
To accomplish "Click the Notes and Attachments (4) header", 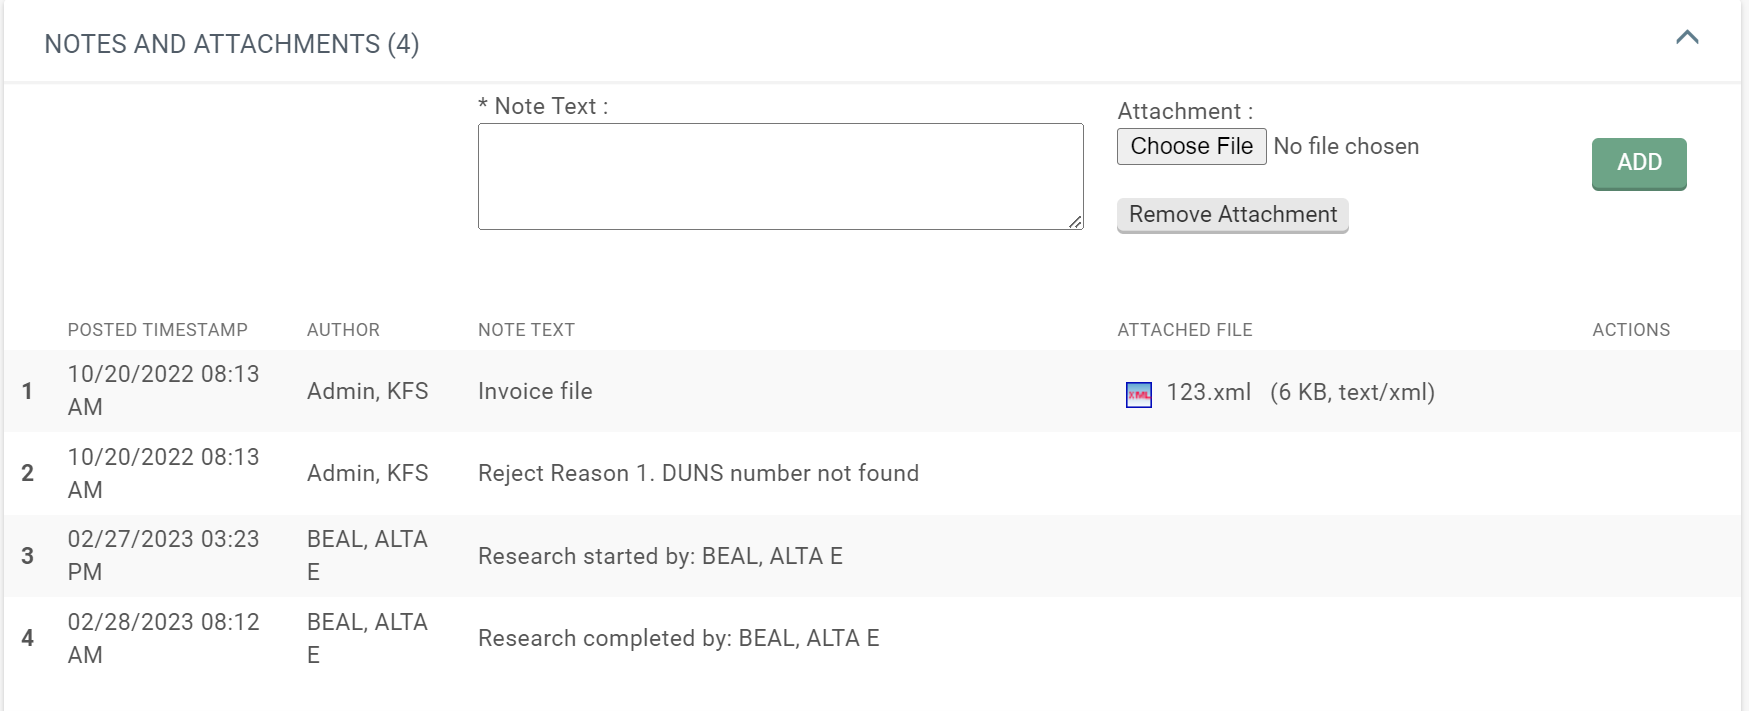I will (x=232, y=44).
